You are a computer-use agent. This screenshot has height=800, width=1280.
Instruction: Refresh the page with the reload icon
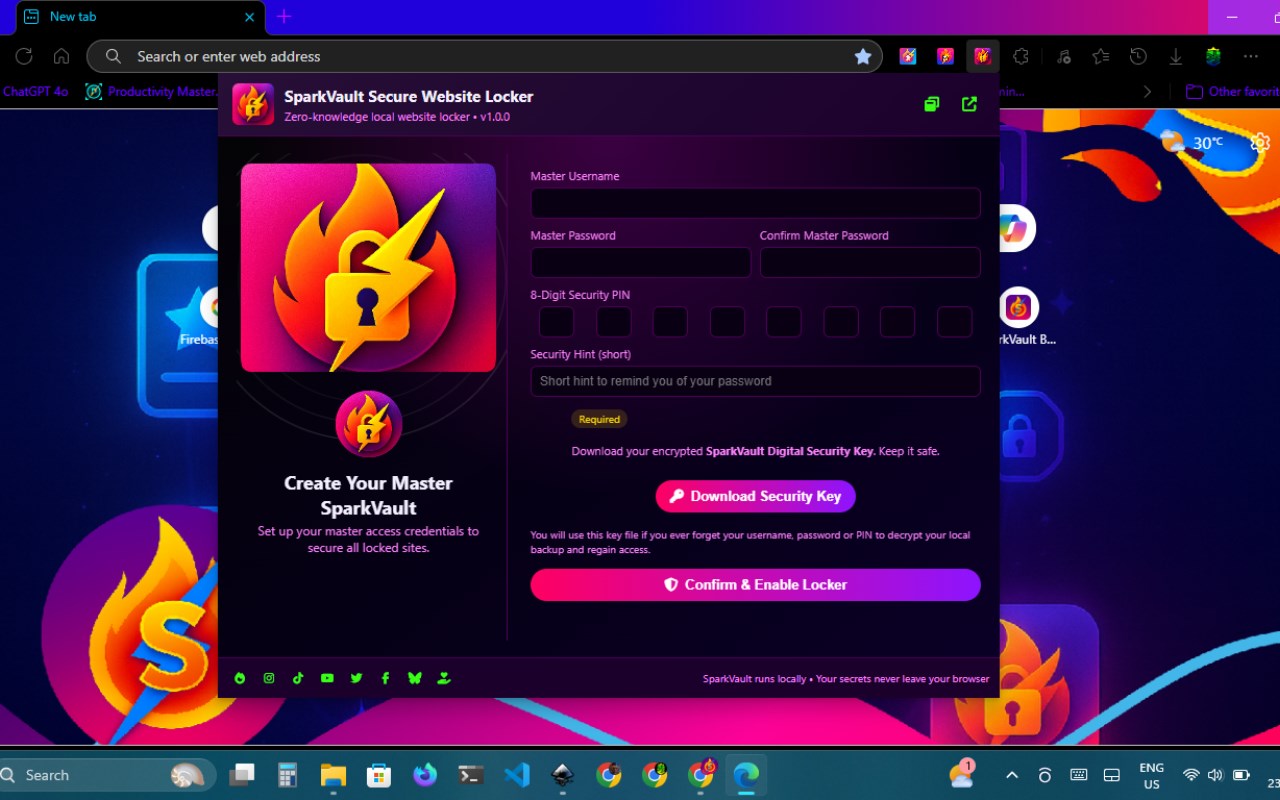[24, 56]
